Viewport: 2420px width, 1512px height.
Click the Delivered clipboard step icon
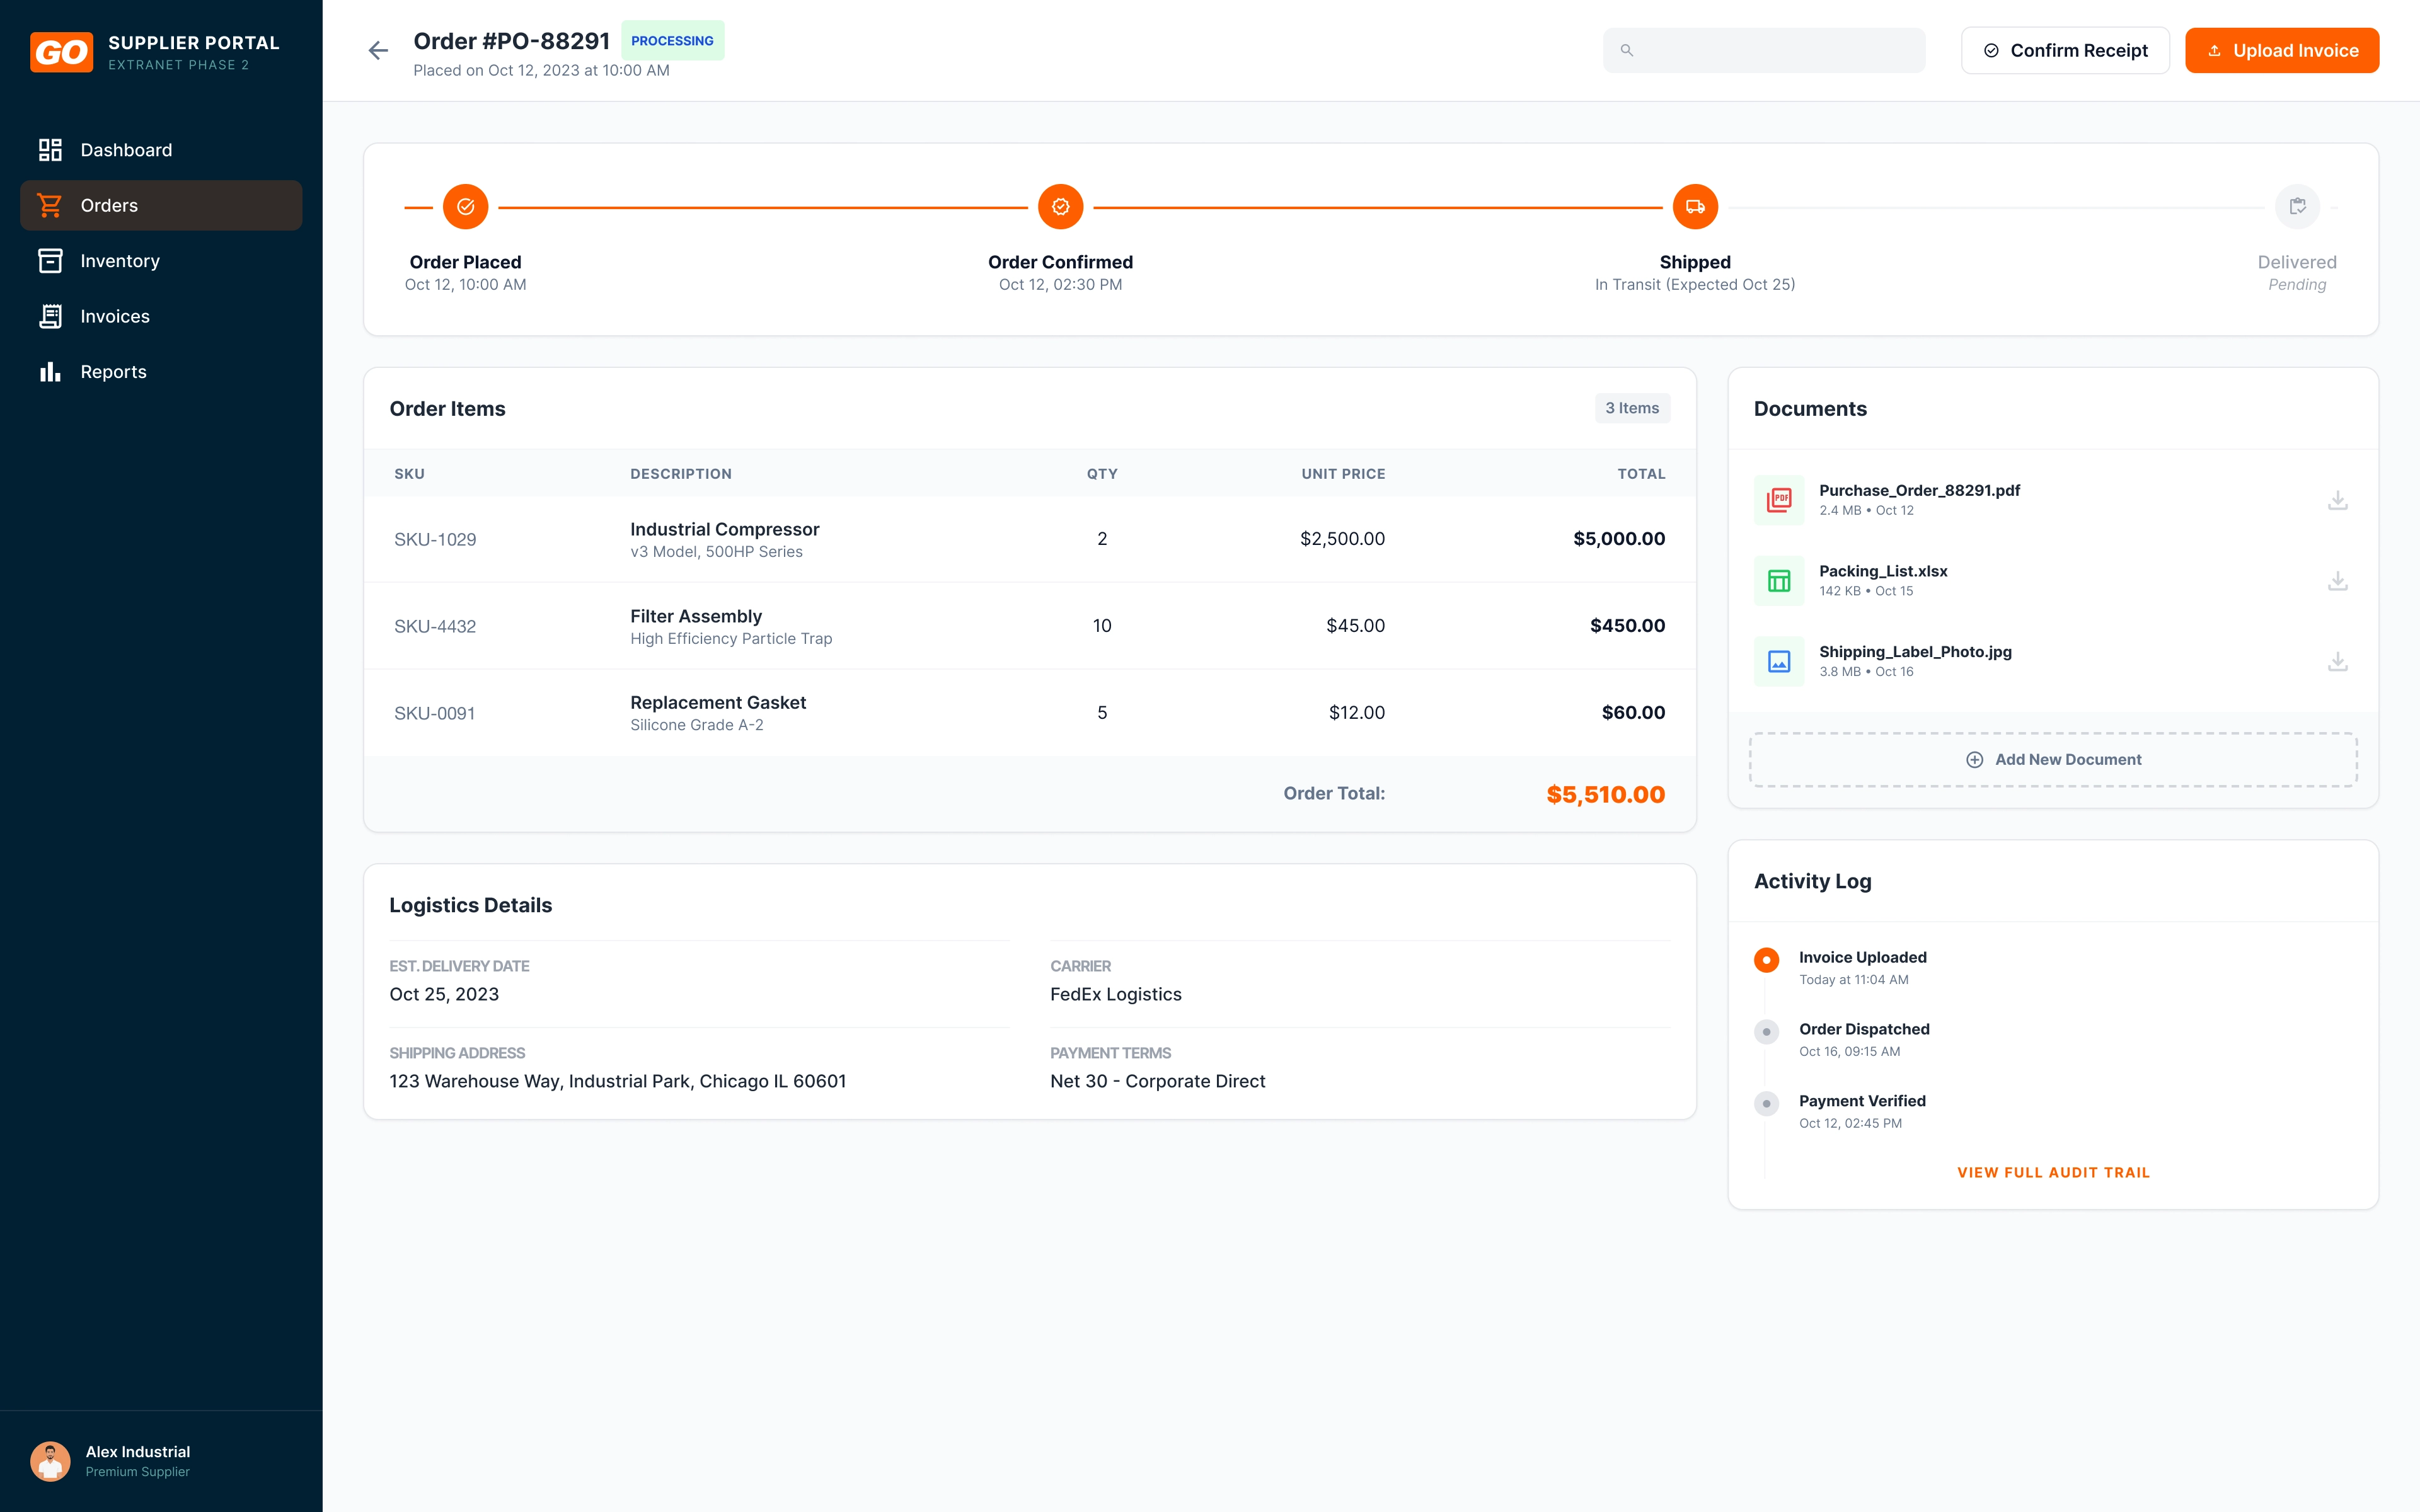2297,207
